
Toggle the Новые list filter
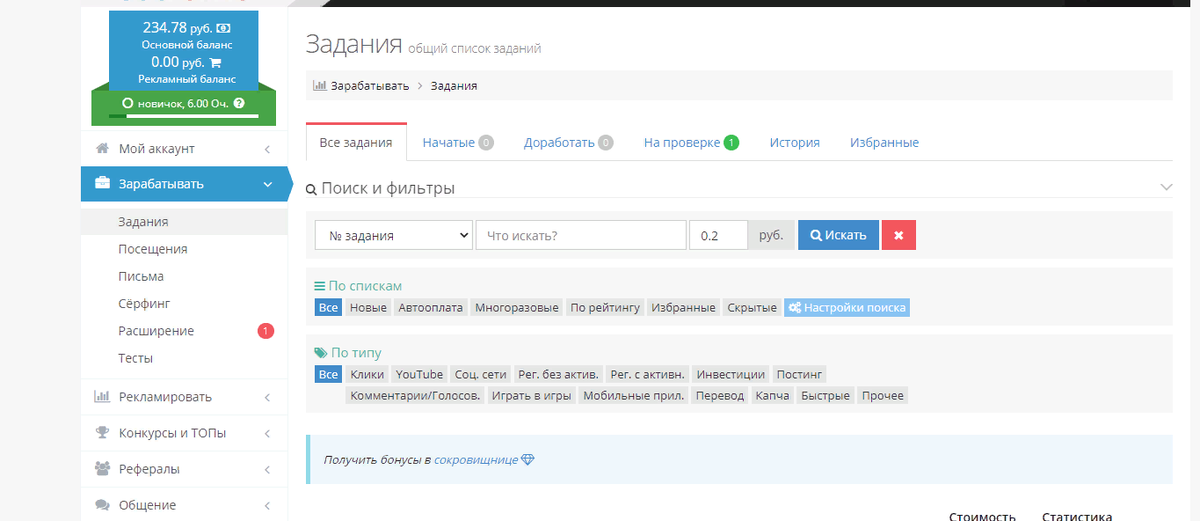[368, 308]
